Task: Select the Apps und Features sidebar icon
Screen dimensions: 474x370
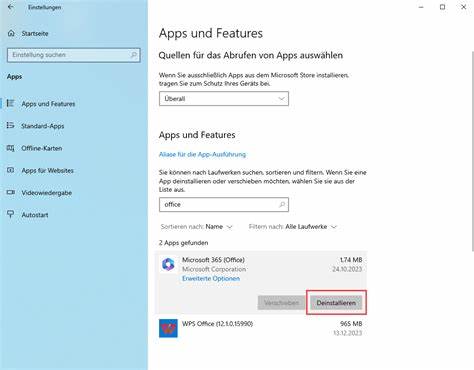Action: [11, 103]
